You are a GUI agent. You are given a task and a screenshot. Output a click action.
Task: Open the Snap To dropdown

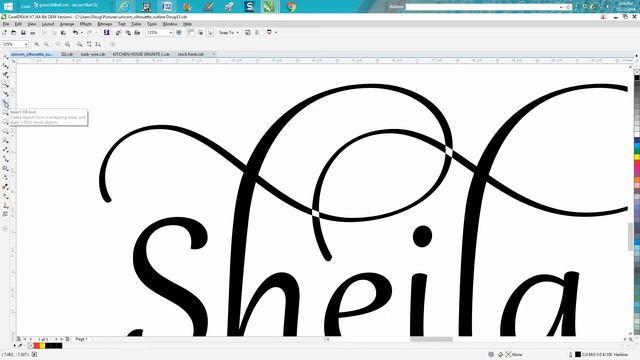pos(229,32)
